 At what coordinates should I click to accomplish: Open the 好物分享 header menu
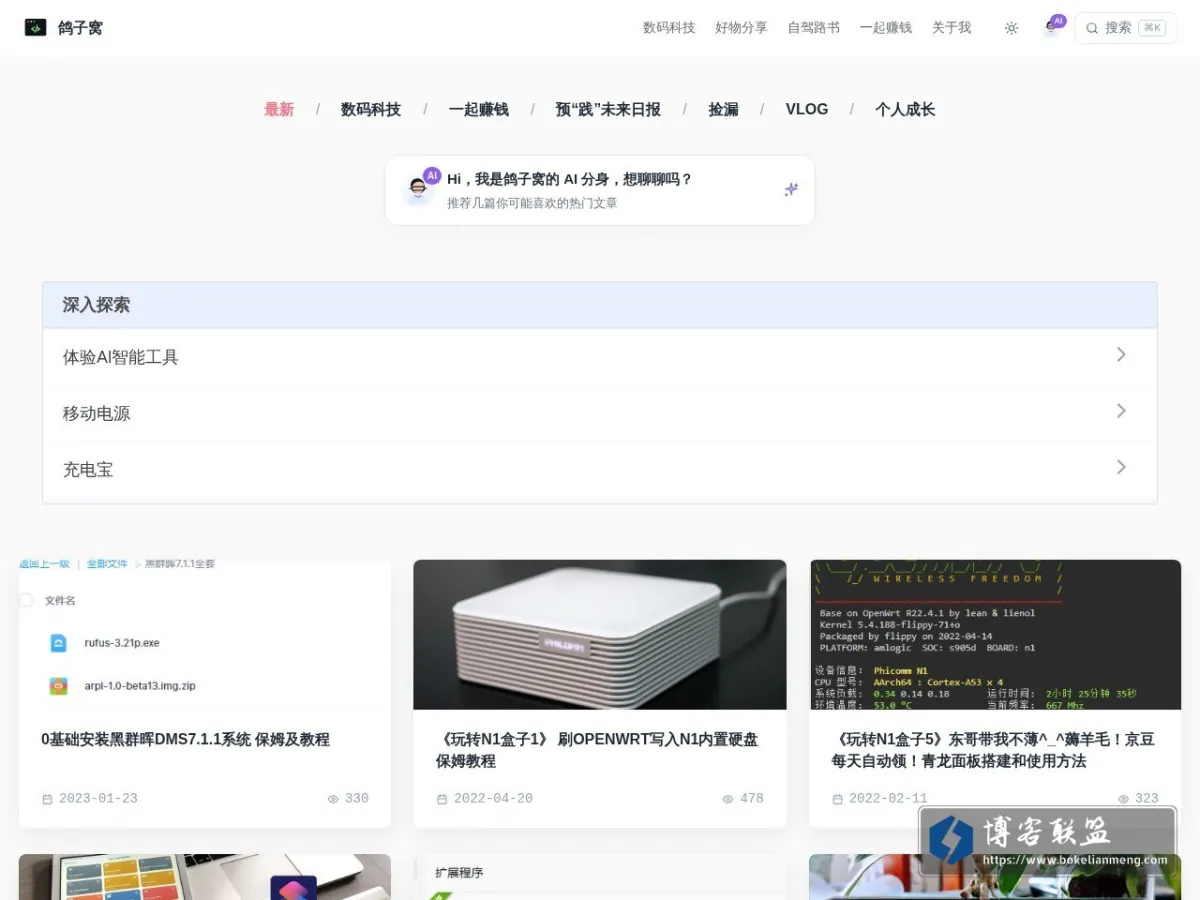[741, 28]
